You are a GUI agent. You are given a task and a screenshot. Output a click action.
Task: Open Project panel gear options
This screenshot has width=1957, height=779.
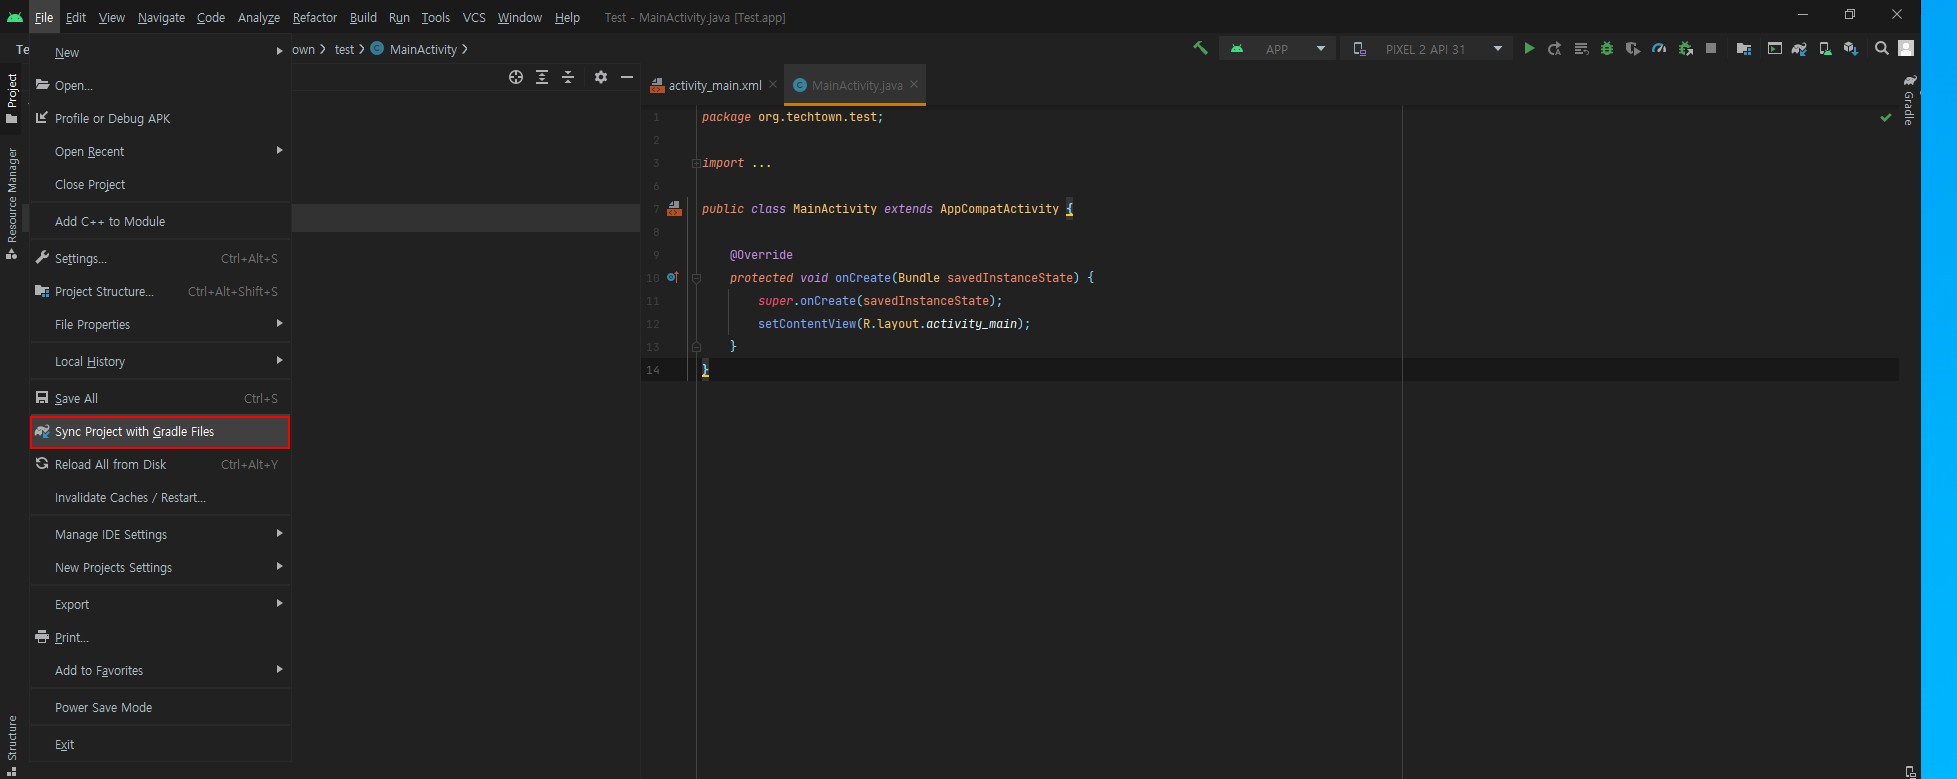tap(600, 77)
